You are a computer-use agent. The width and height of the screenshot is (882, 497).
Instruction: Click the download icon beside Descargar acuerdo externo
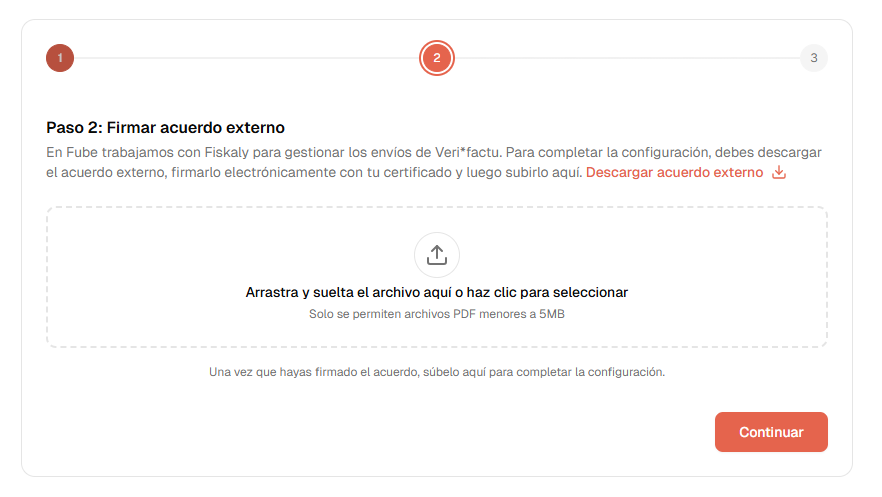tap(779, 173)
